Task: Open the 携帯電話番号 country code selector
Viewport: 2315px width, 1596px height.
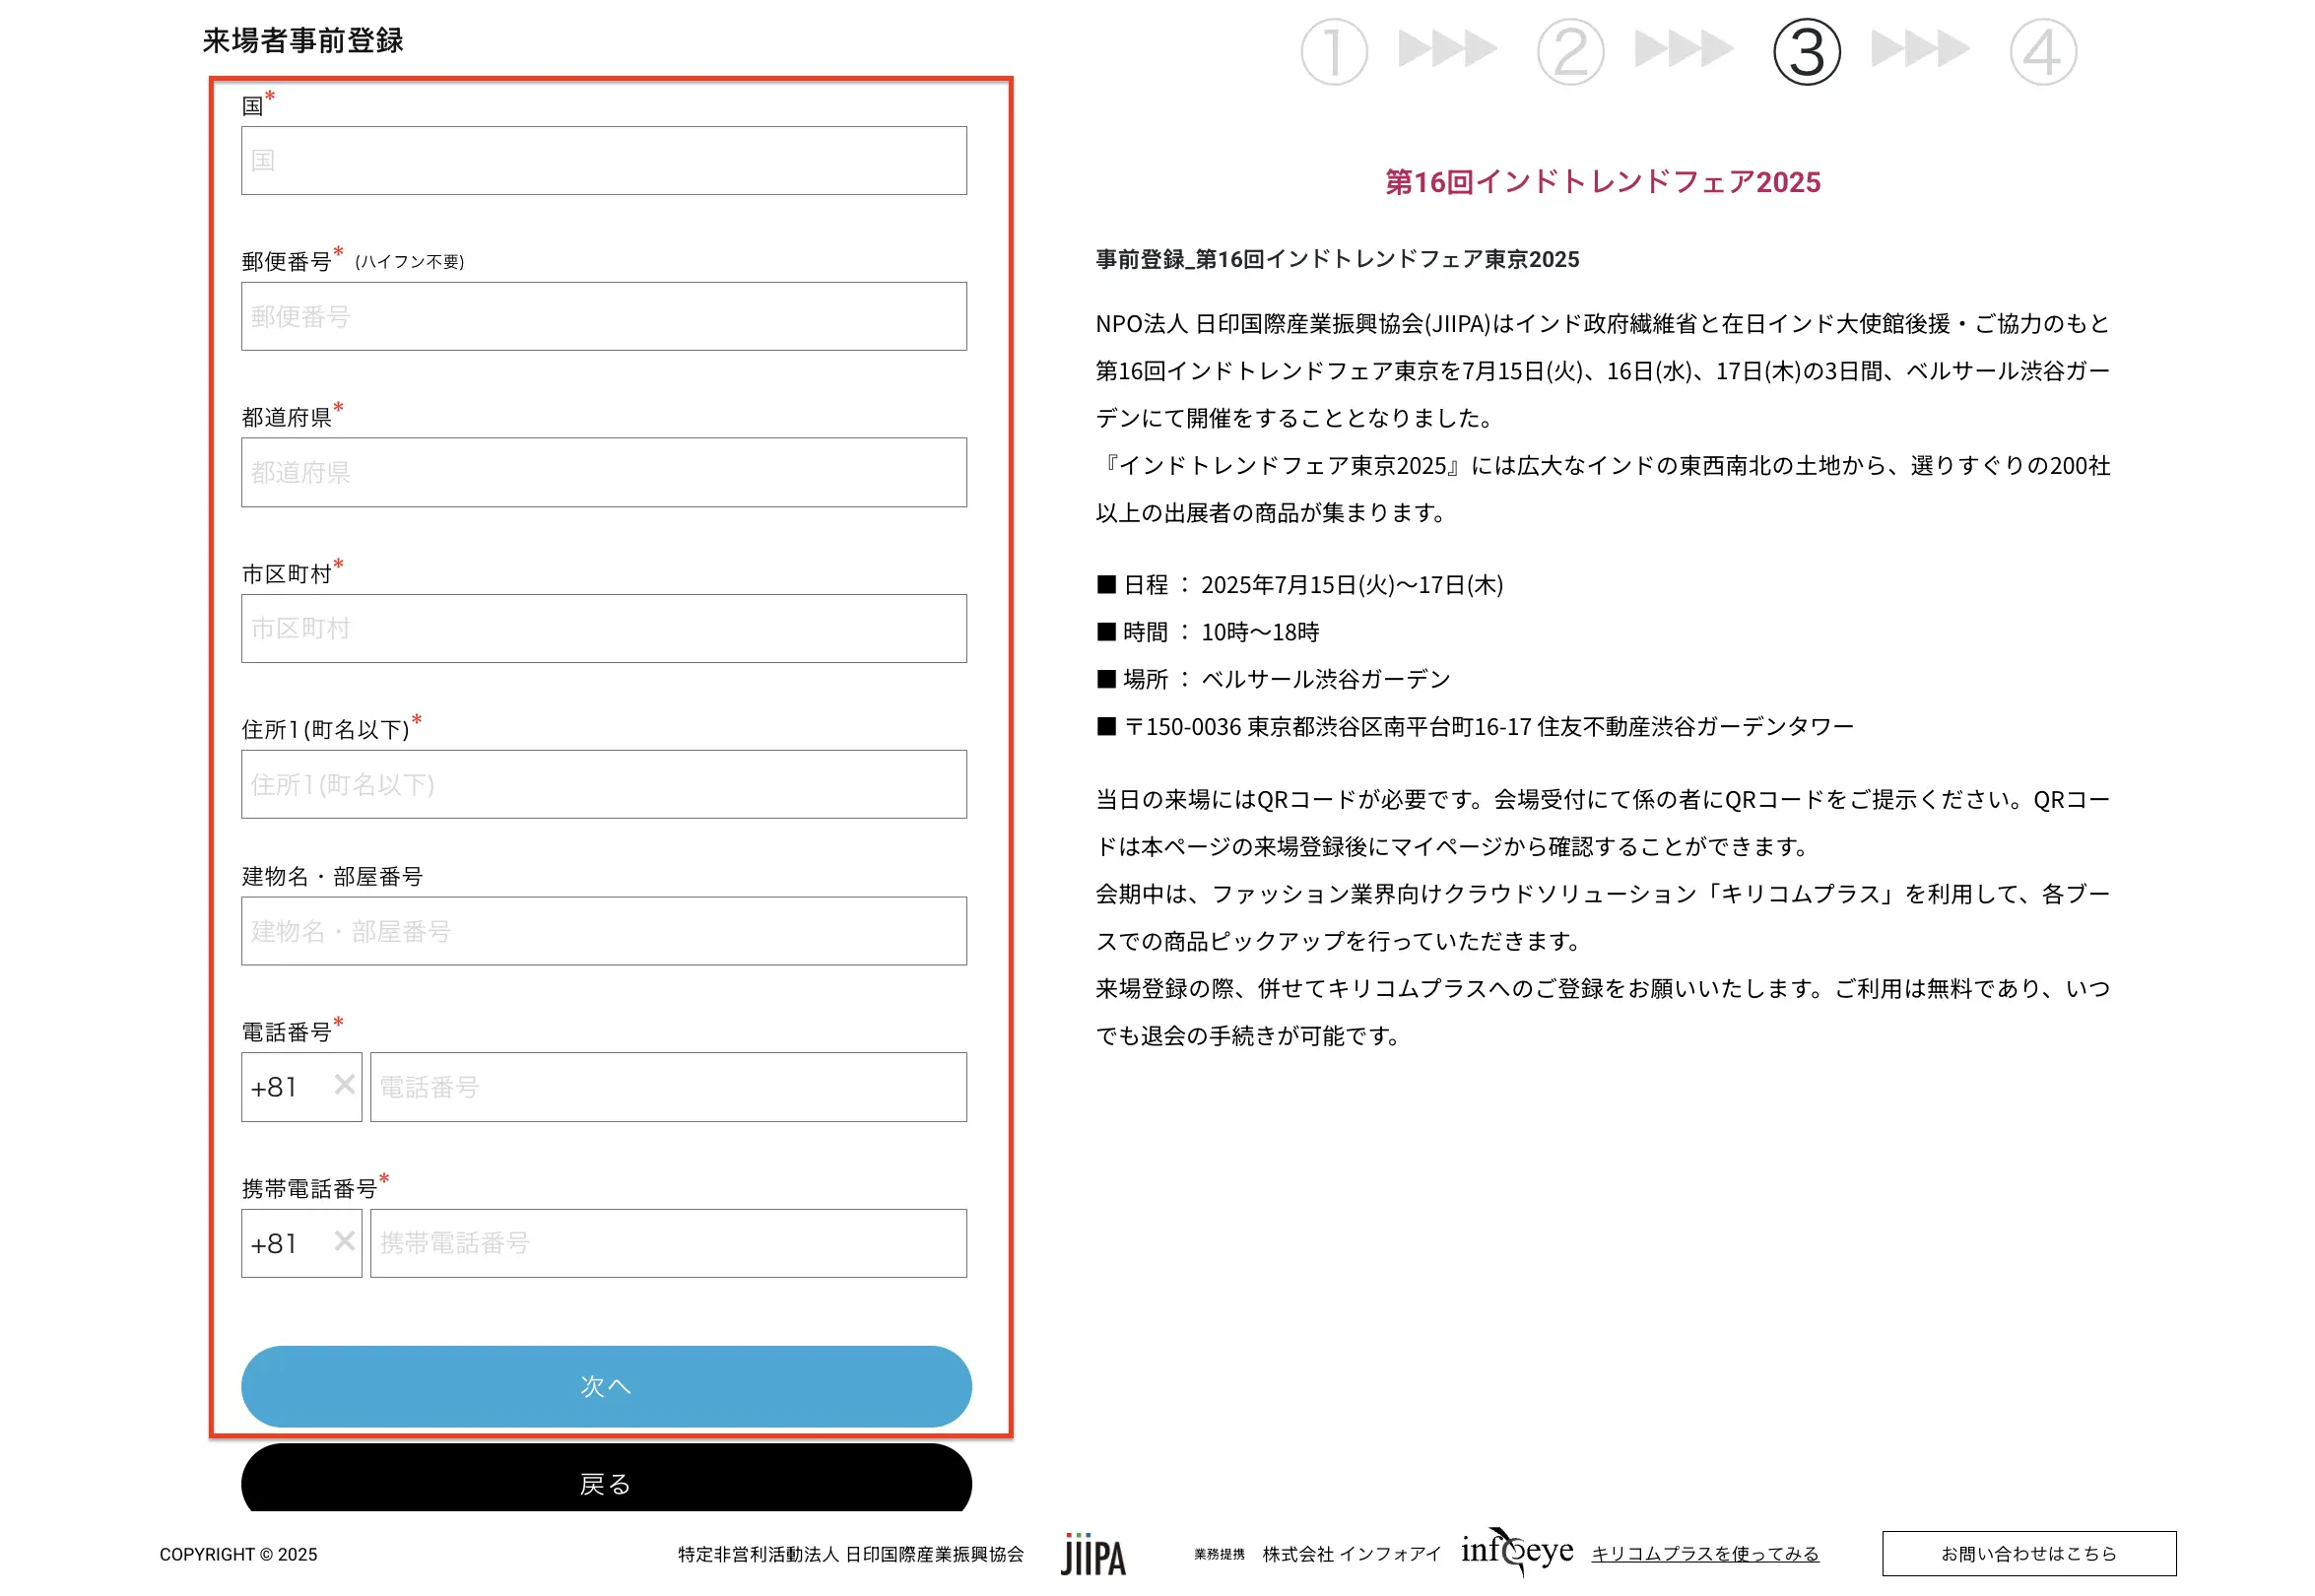Action: [301, 1243]
